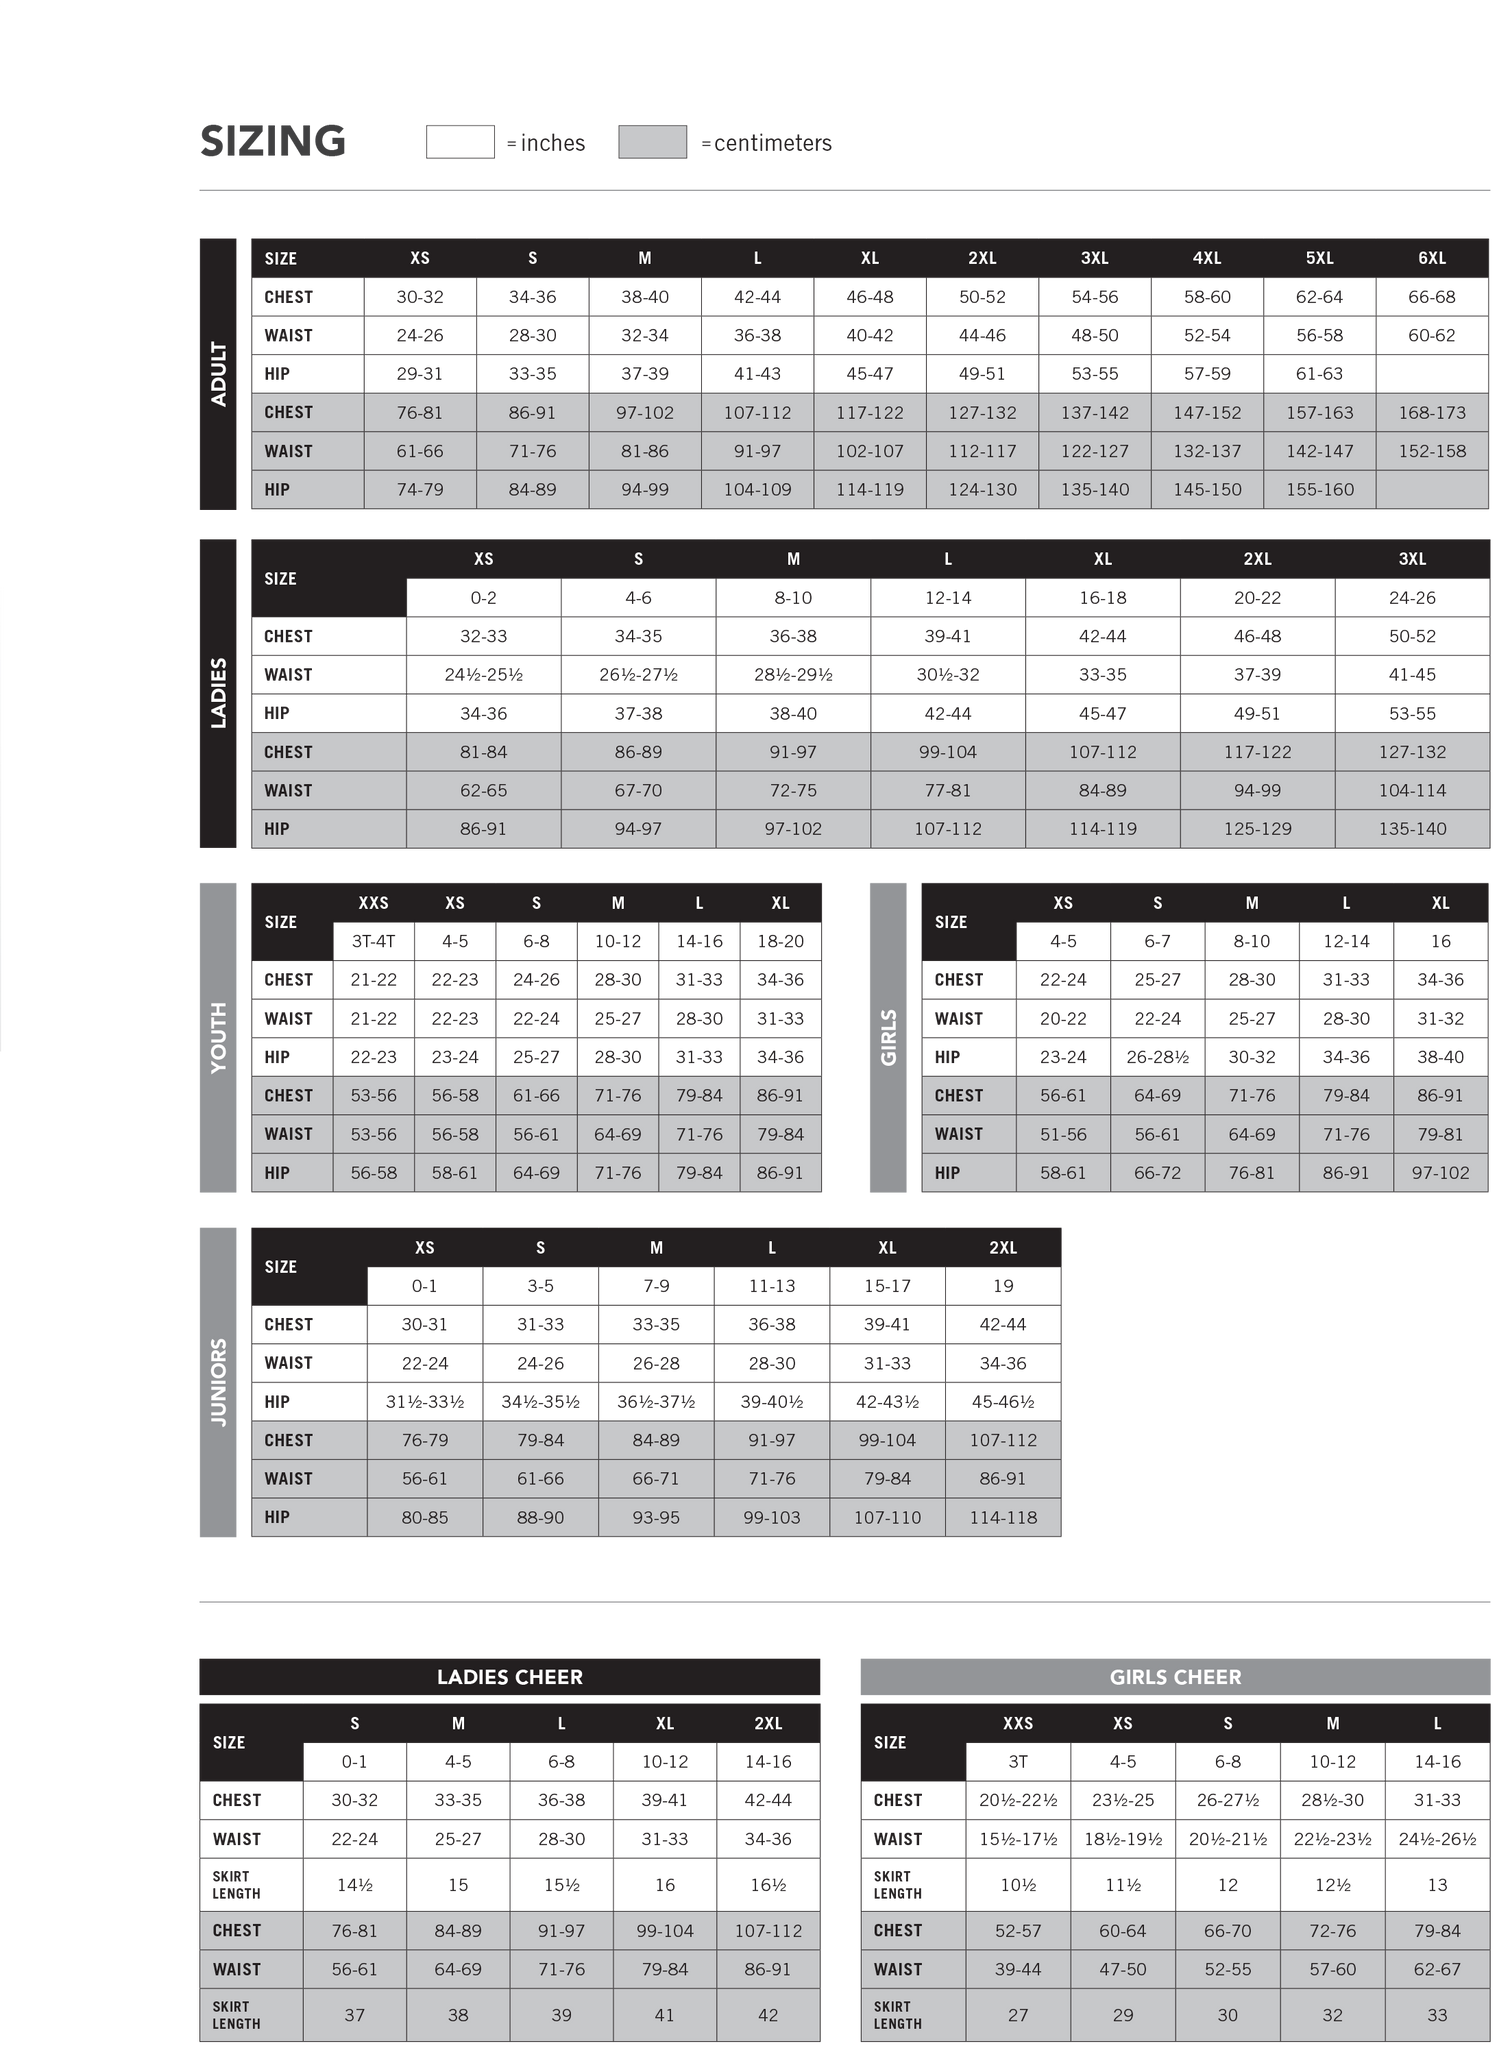Select the 5XL column header in Adult table
Viewport: 1497px width, 2048px height.
[1320, 258]
